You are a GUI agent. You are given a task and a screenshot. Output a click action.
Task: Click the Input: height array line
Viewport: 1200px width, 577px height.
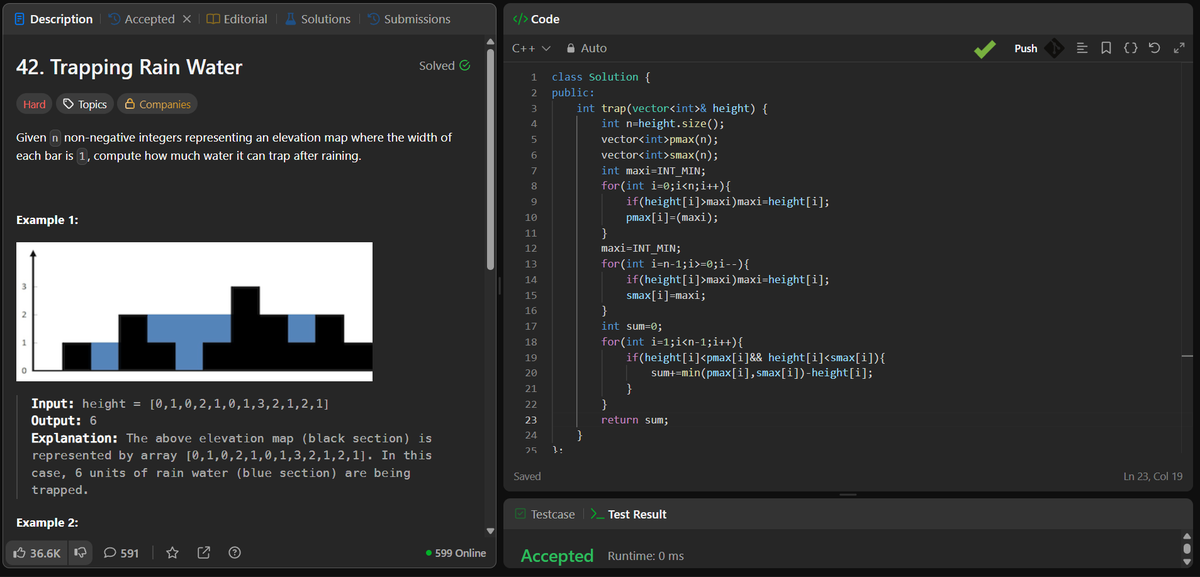point(179,404)
